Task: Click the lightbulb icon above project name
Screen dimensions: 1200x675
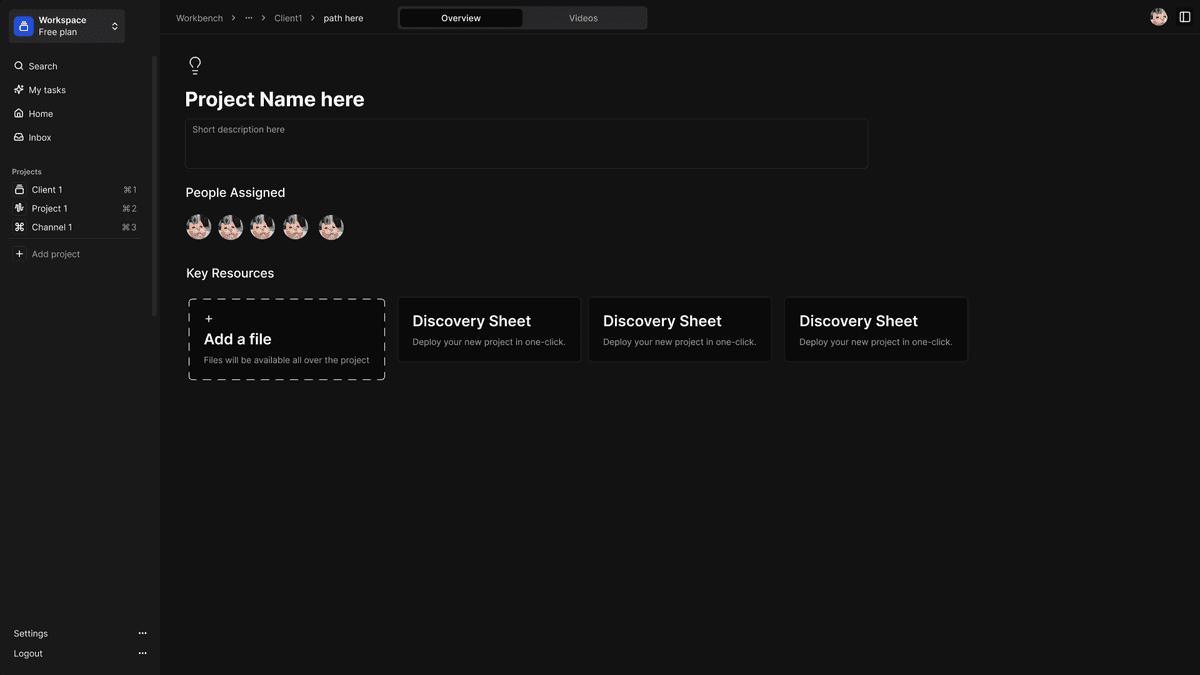Action: [x=195, y=66]
